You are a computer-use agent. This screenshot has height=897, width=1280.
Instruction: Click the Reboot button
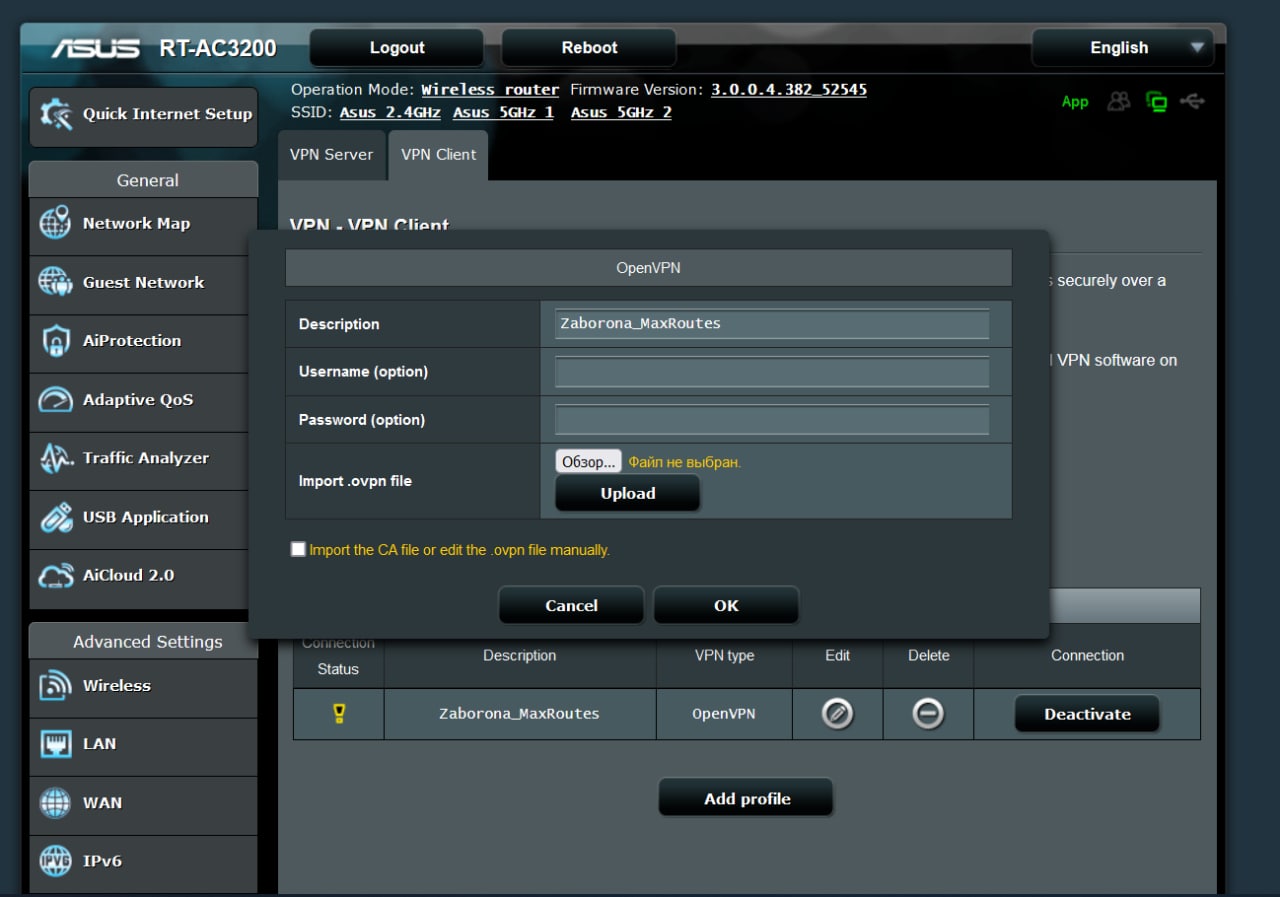(x=589, y=47)
